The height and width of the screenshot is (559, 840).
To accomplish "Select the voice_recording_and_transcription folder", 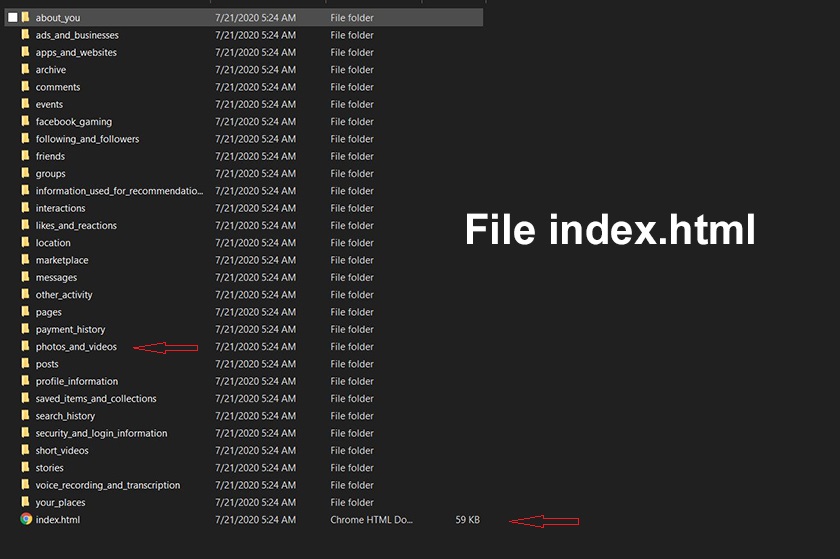I will click(x=107, y=485).
